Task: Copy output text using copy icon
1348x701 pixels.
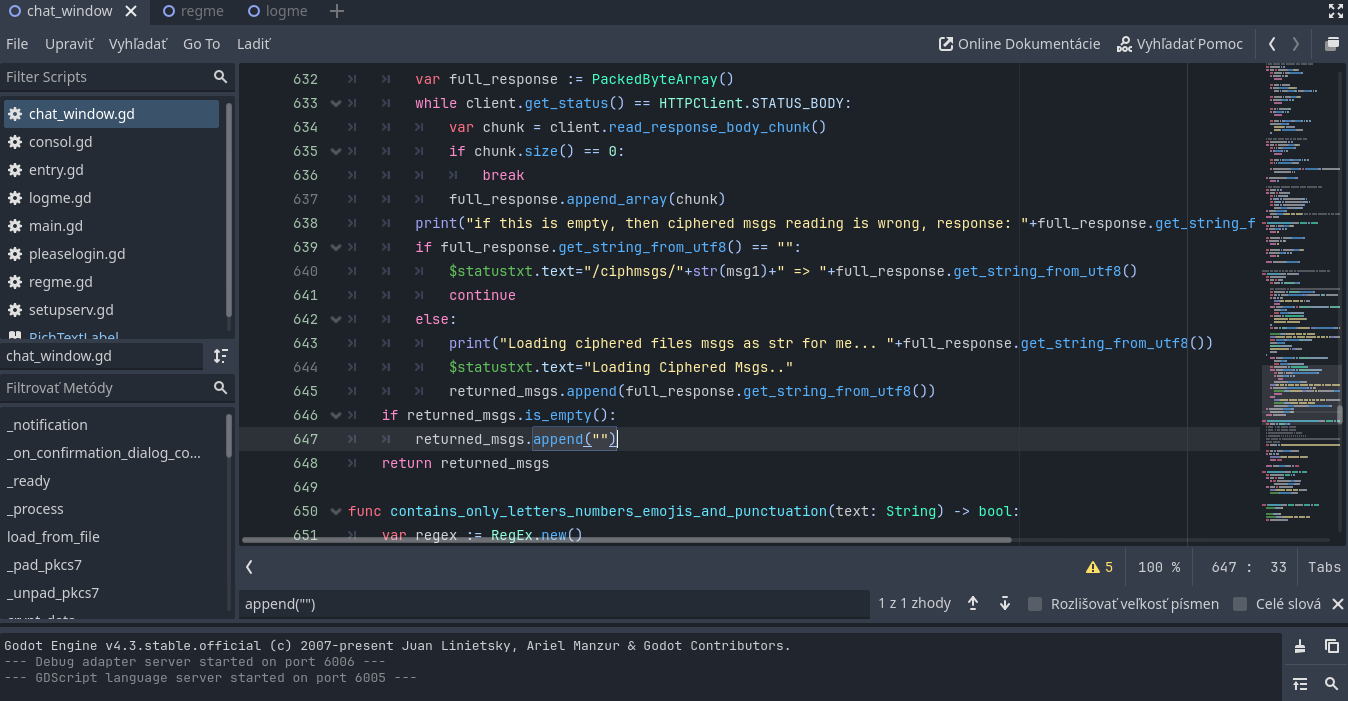Action: coord(1330,646)
